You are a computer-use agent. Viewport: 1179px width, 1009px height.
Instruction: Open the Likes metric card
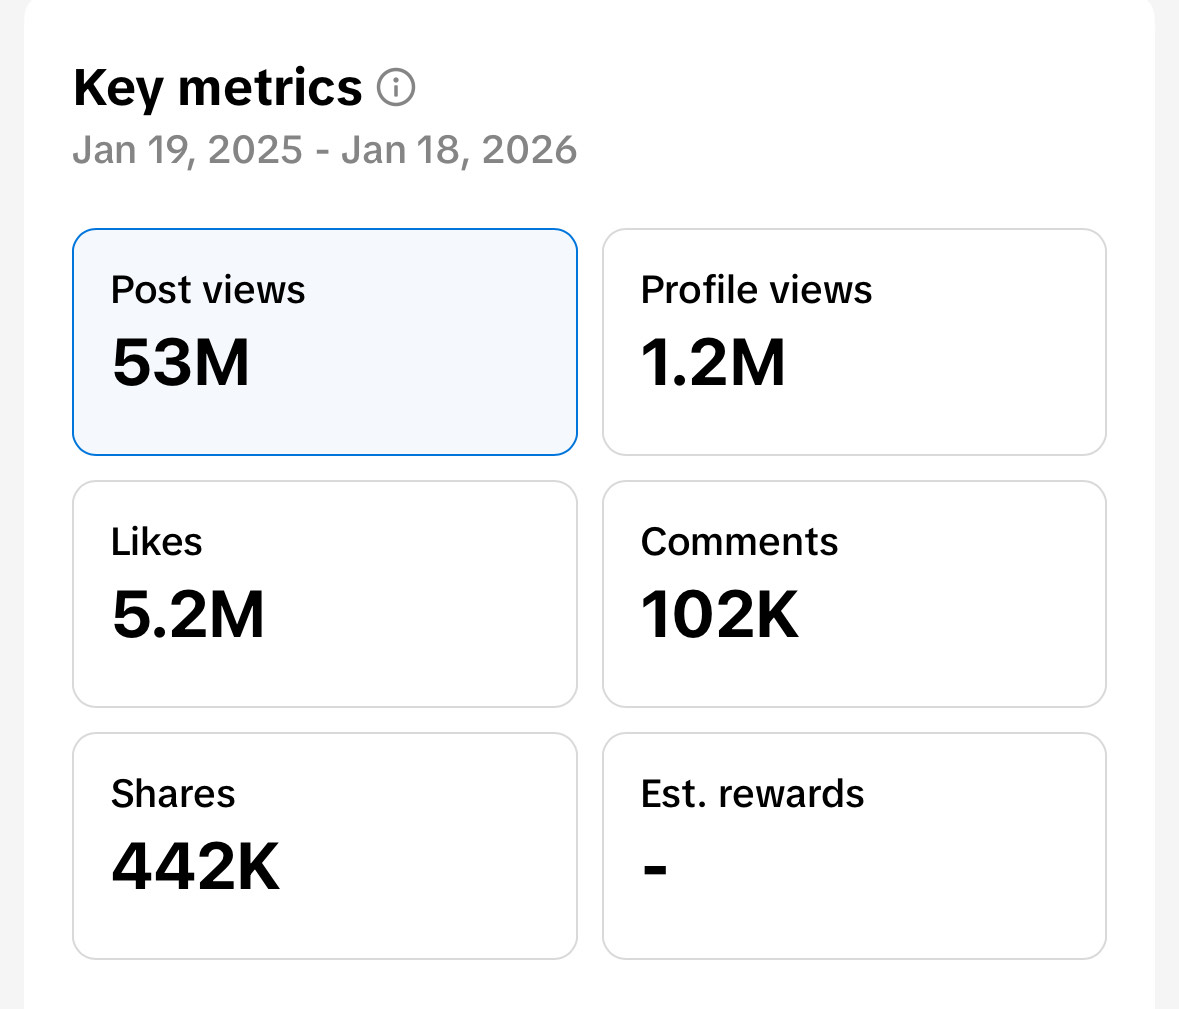click(324, 593)
